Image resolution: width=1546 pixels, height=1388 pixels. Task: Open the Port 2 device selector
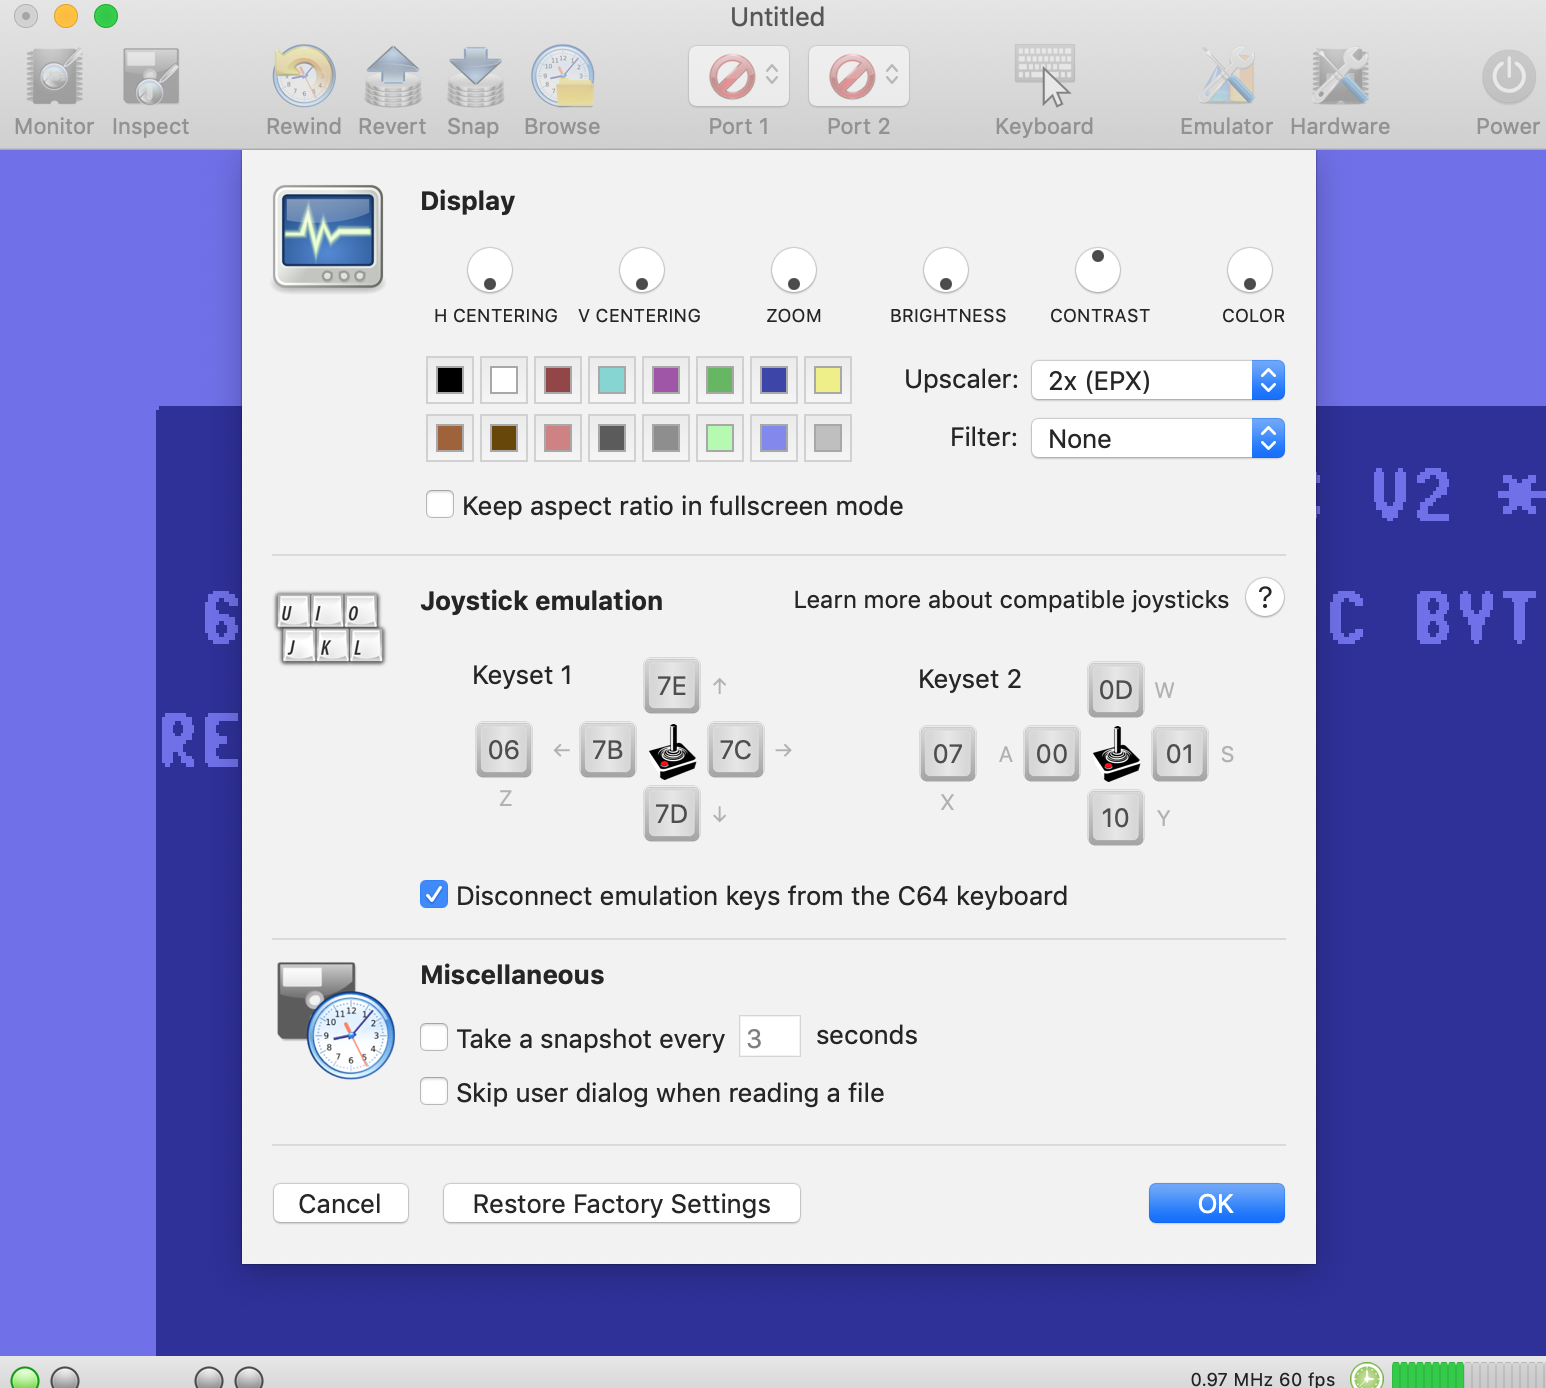[x=859, y=76]
